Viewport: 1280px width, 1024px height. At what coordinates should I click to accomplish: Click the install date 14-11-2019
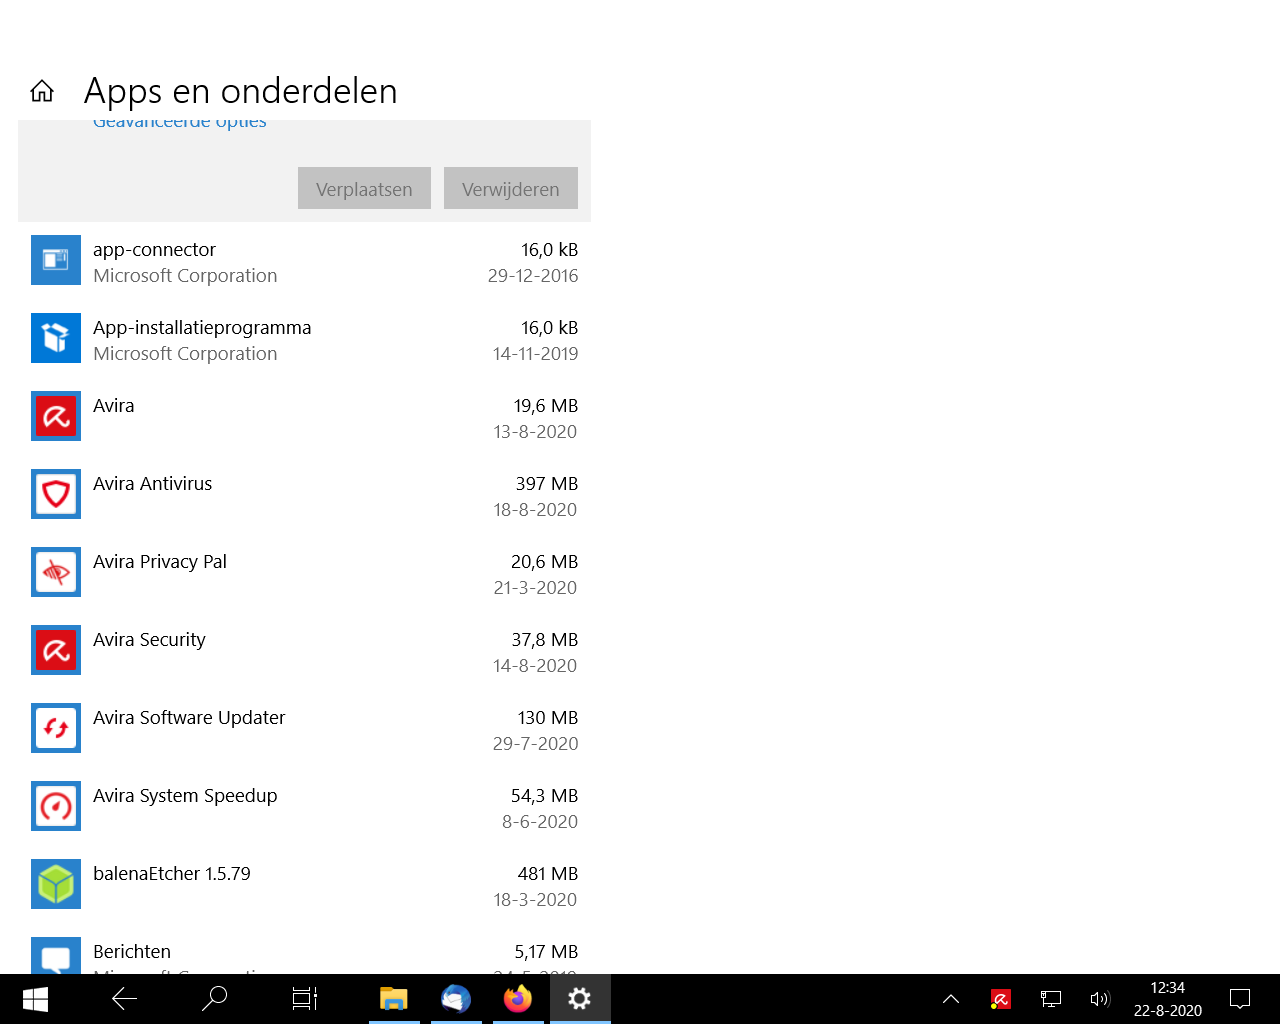pos(536,354)
